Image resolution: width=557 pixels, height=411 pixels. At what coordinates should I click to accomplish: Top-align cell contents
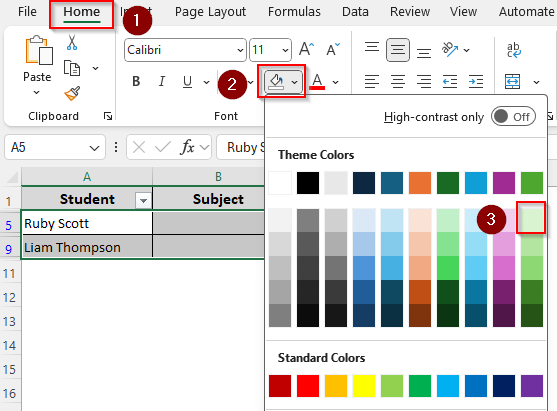372,47
